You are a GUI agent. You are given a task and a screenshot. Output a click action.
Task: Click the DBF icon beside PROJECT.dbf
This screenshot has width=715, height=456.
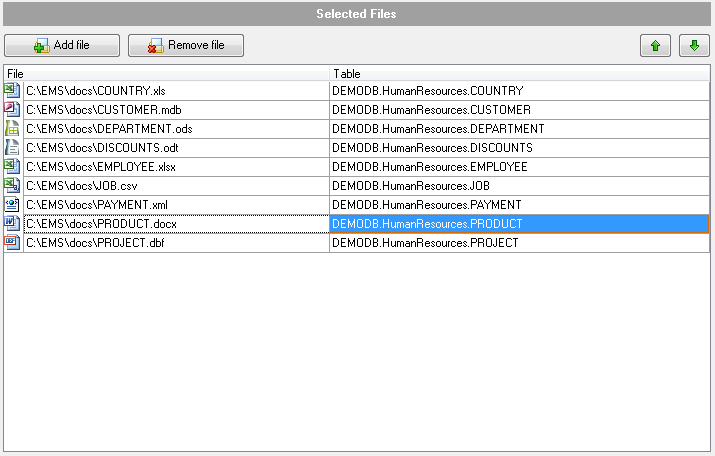click(x=12, y=242)
